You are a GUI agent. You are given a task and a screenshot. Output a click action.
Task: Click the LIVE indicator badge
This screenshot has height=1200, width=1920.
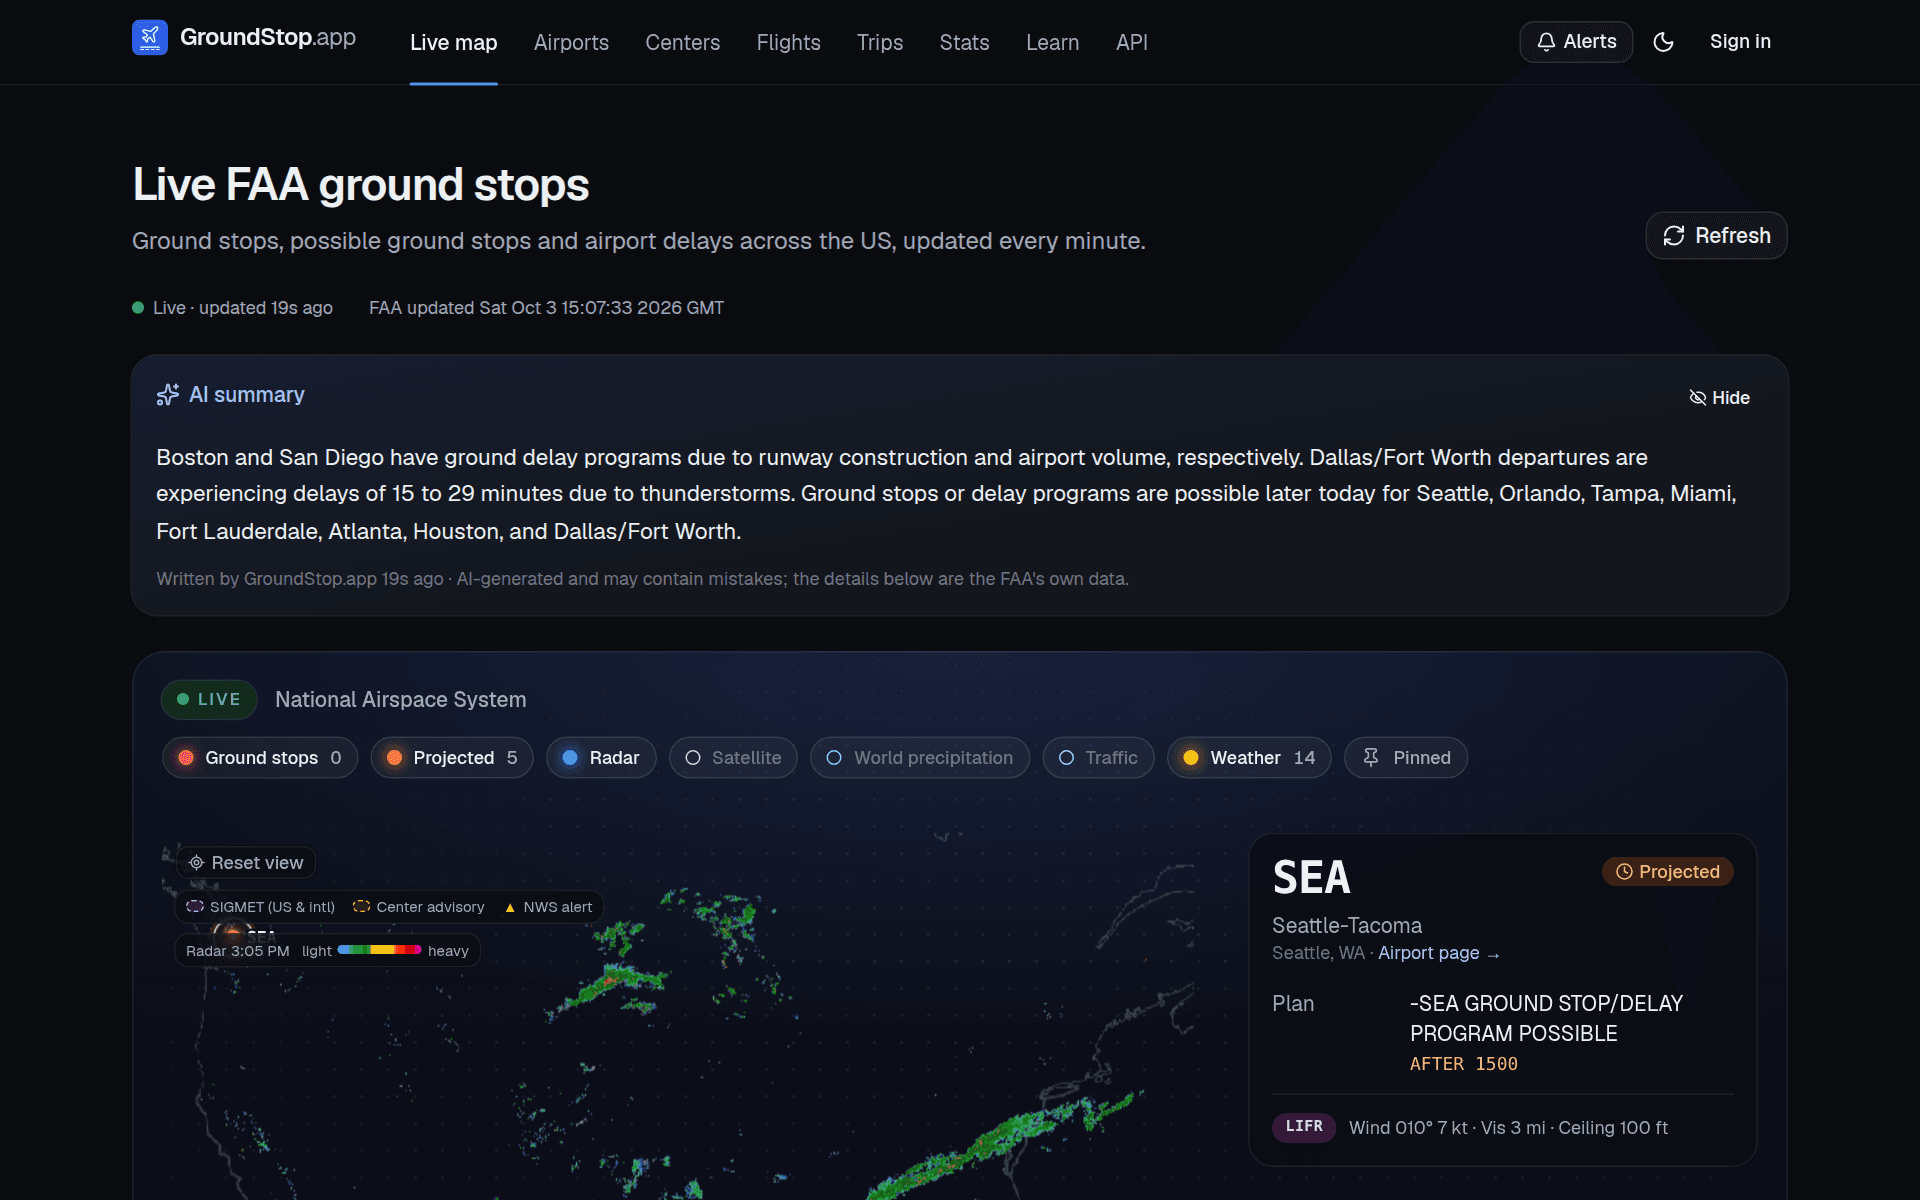(209, 700)
